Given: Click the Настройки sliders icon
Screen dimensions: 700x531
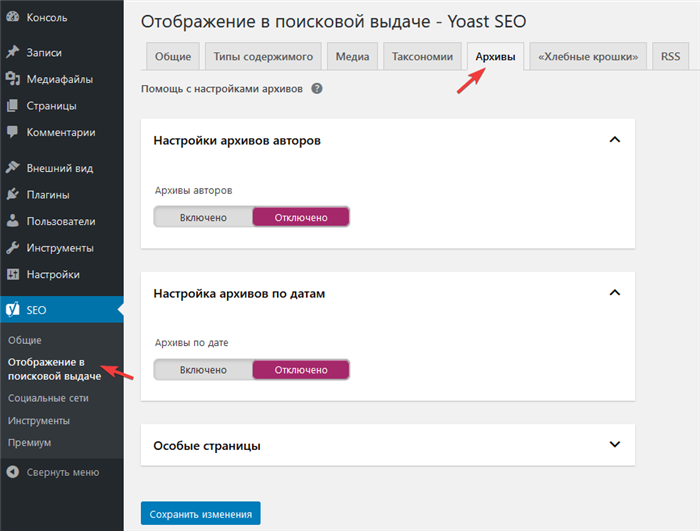Looking at the screenshot, I should pos(13,274).
